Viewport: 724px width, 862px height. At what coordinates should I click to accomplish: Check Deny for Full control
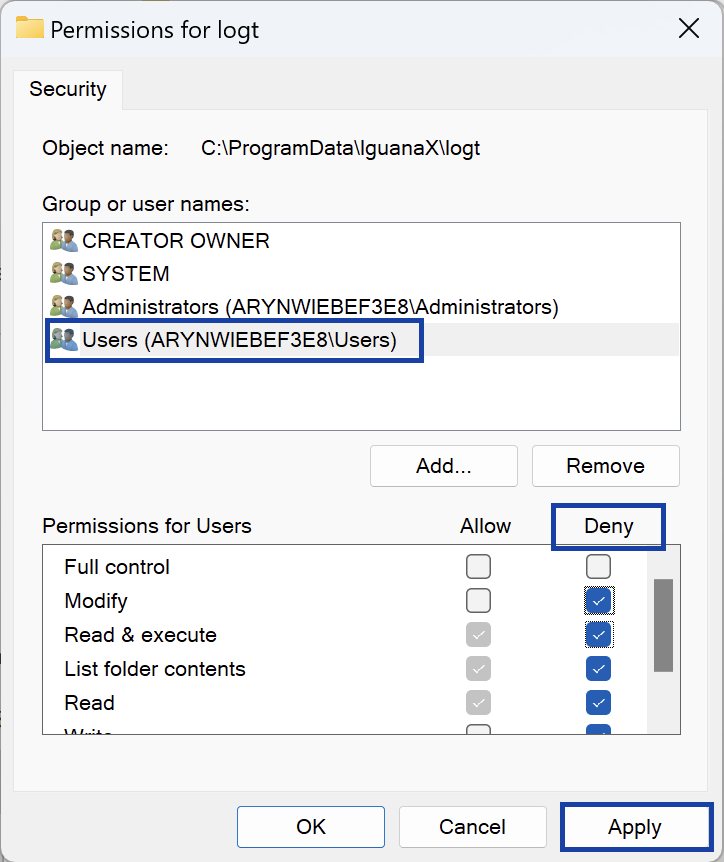click(x=598, y=567)
